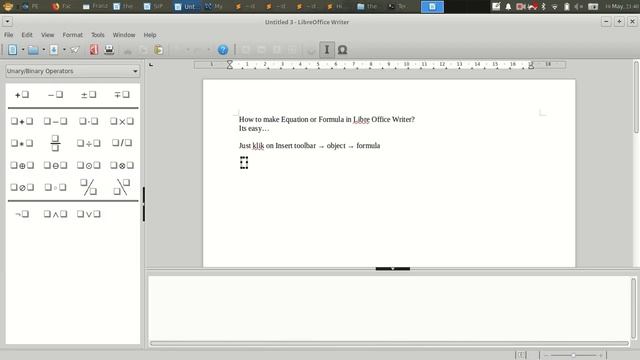Insert the plus-minus sign operator
This screenshot has width=640, height=360.
[89, 95]
